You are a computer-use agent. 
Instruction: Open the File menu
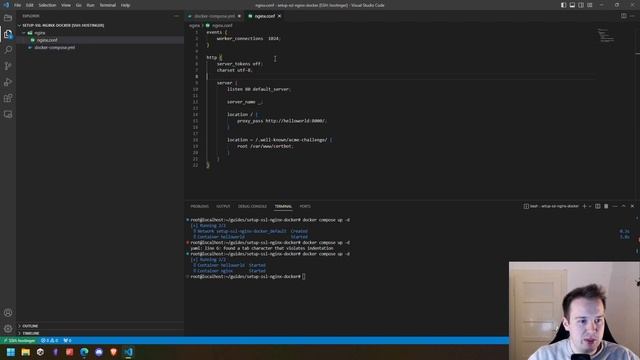(18, 5)
